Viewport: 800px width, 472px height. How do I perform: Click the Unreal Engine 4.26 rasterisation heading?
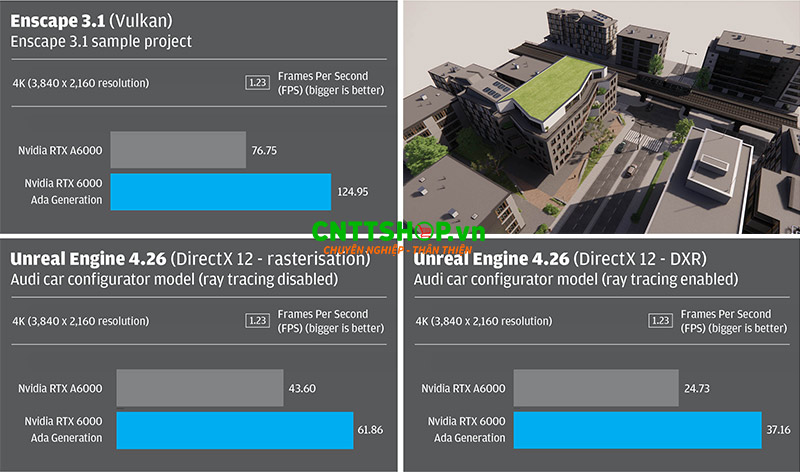pos(190,259)
